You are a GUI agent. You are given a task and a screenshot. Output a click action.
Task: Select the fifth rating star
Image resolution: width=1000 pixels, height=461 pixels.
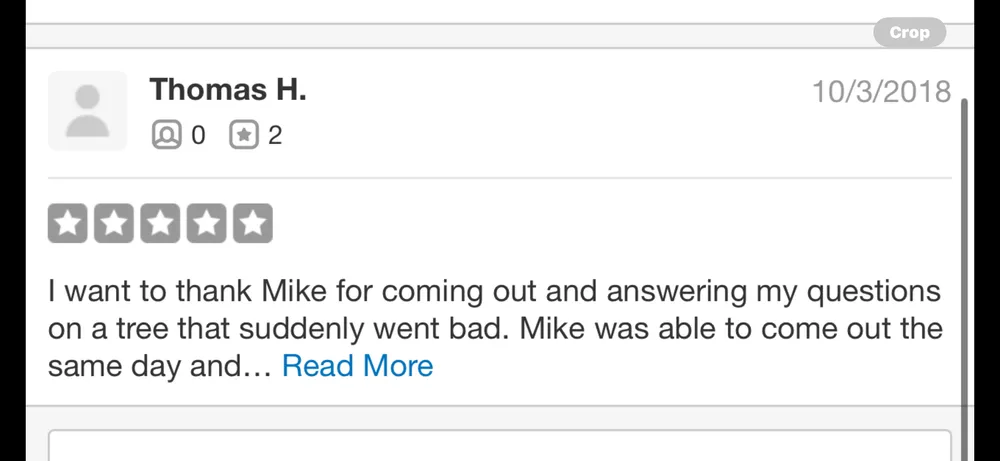tap(252, 224)
